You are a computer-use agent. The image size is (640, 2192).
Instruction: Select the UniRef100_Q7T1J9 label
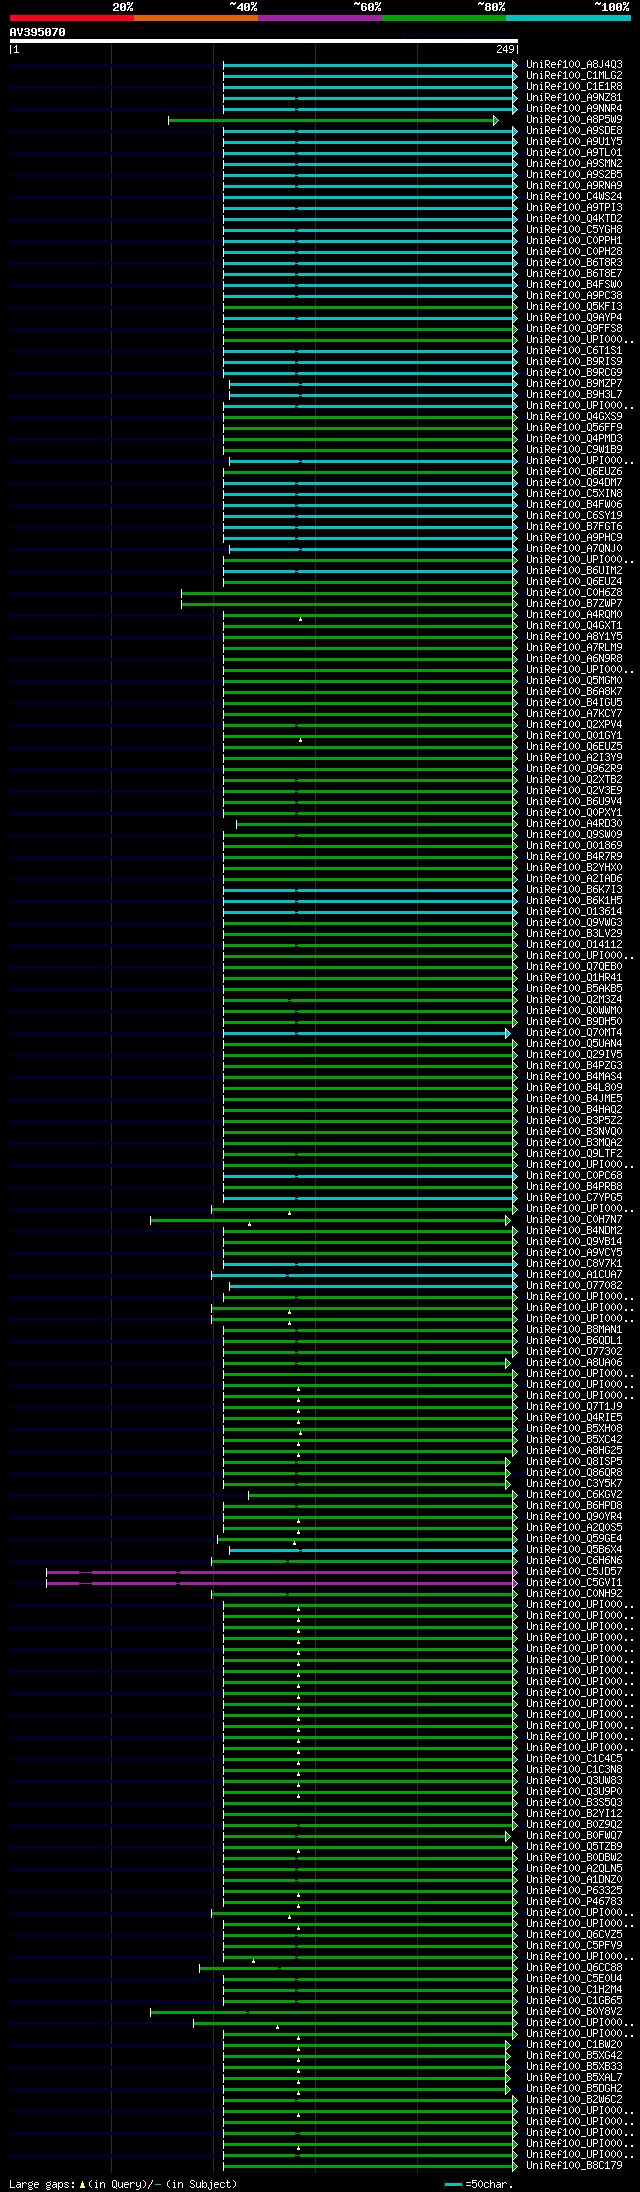(x=574, y=1406)
